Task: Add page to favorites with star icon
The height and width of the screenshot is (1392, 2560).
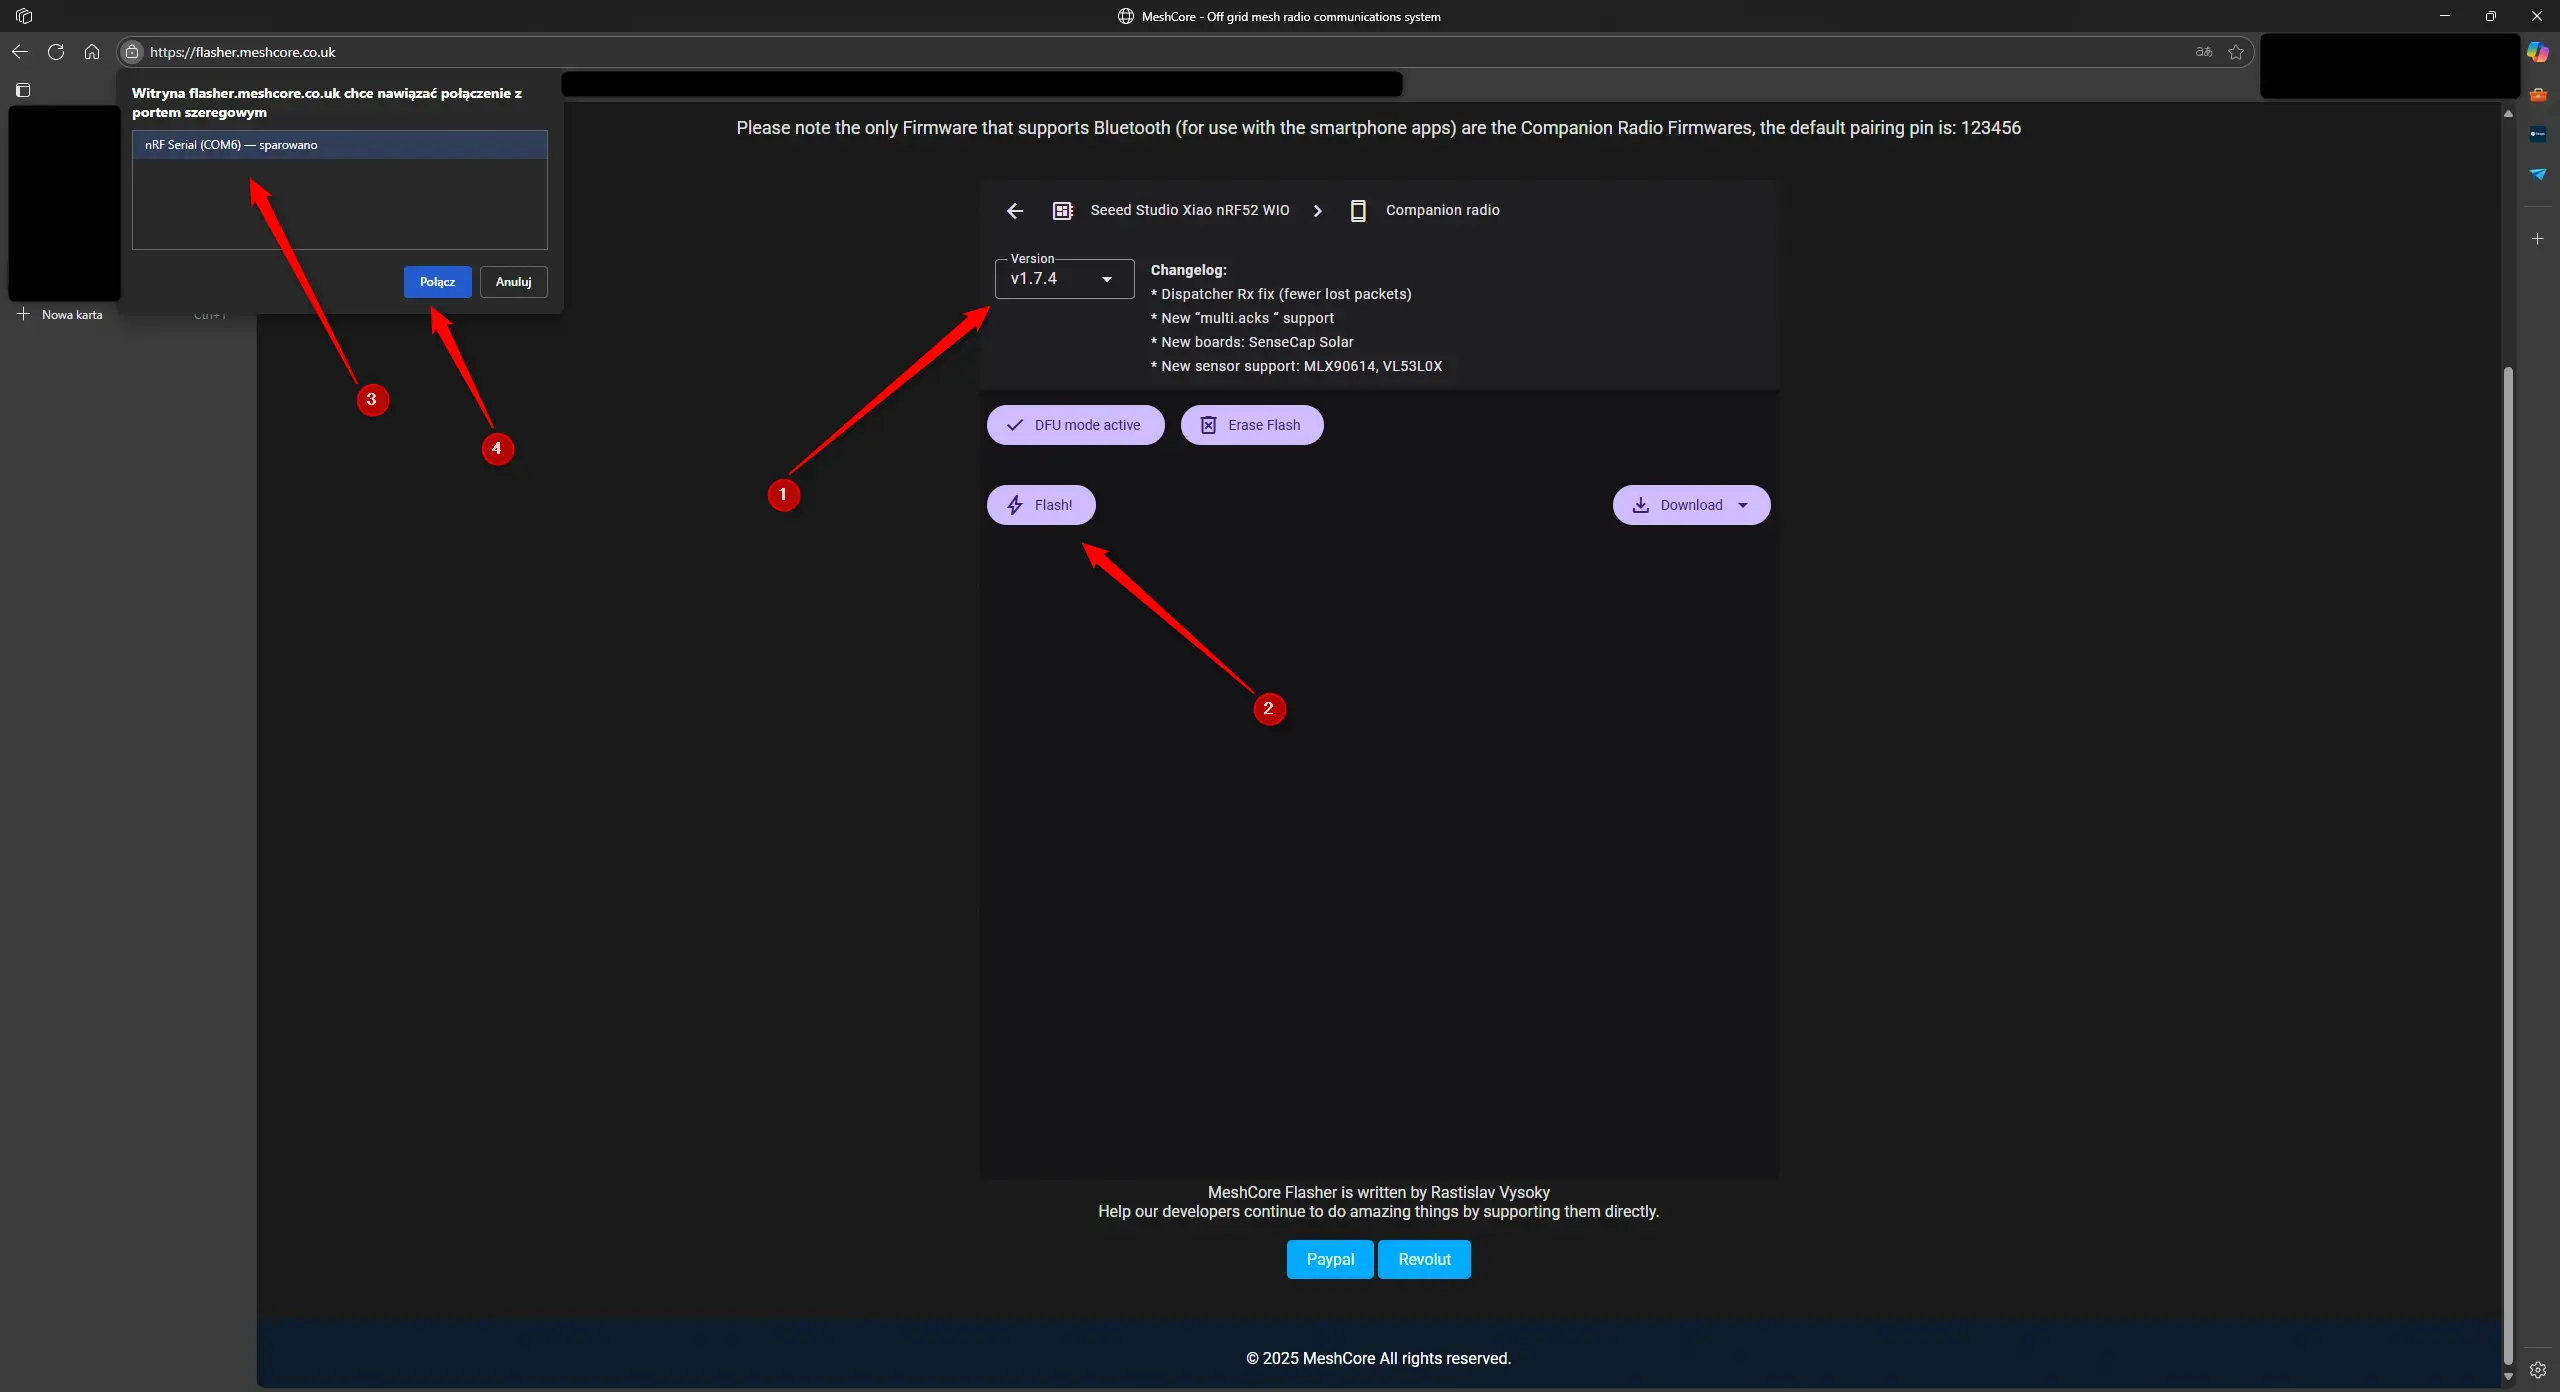Action: [x=2236, y=52]
